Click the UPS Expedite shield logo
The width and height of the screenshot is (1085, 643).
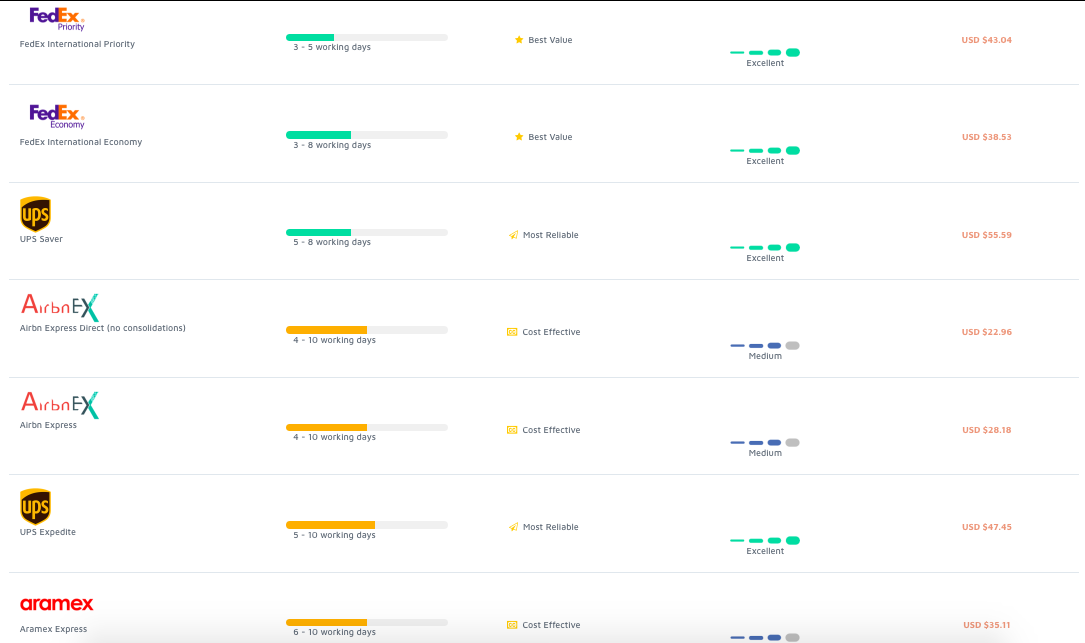35,507
